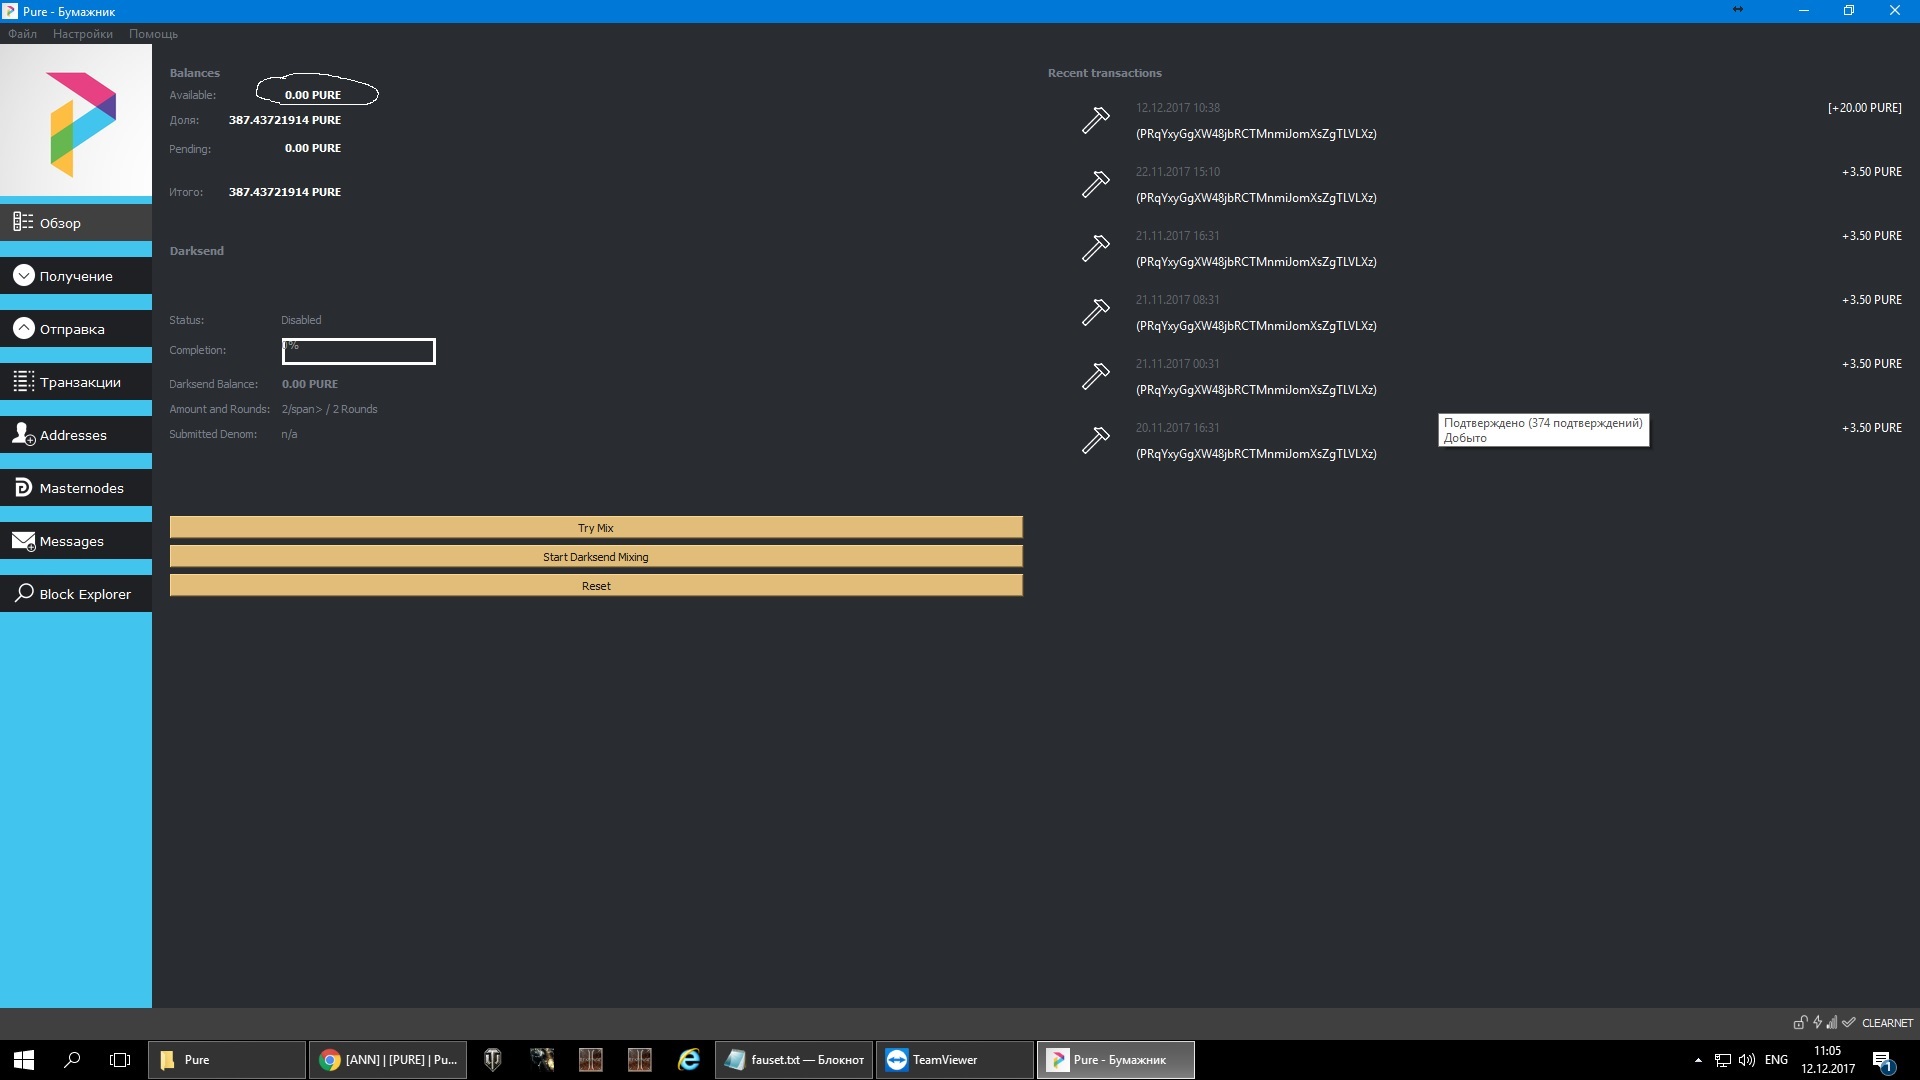The height and width of the screenshot is (1080, 1920).
Task: Open the Помощь menu
Action: pyautogui.click(x=153, y=34)
